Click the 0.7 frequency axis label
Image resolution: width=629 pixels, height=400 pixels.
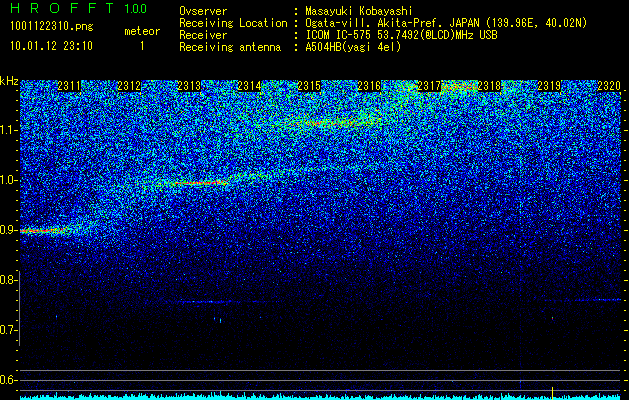click(x=8, y=330)
